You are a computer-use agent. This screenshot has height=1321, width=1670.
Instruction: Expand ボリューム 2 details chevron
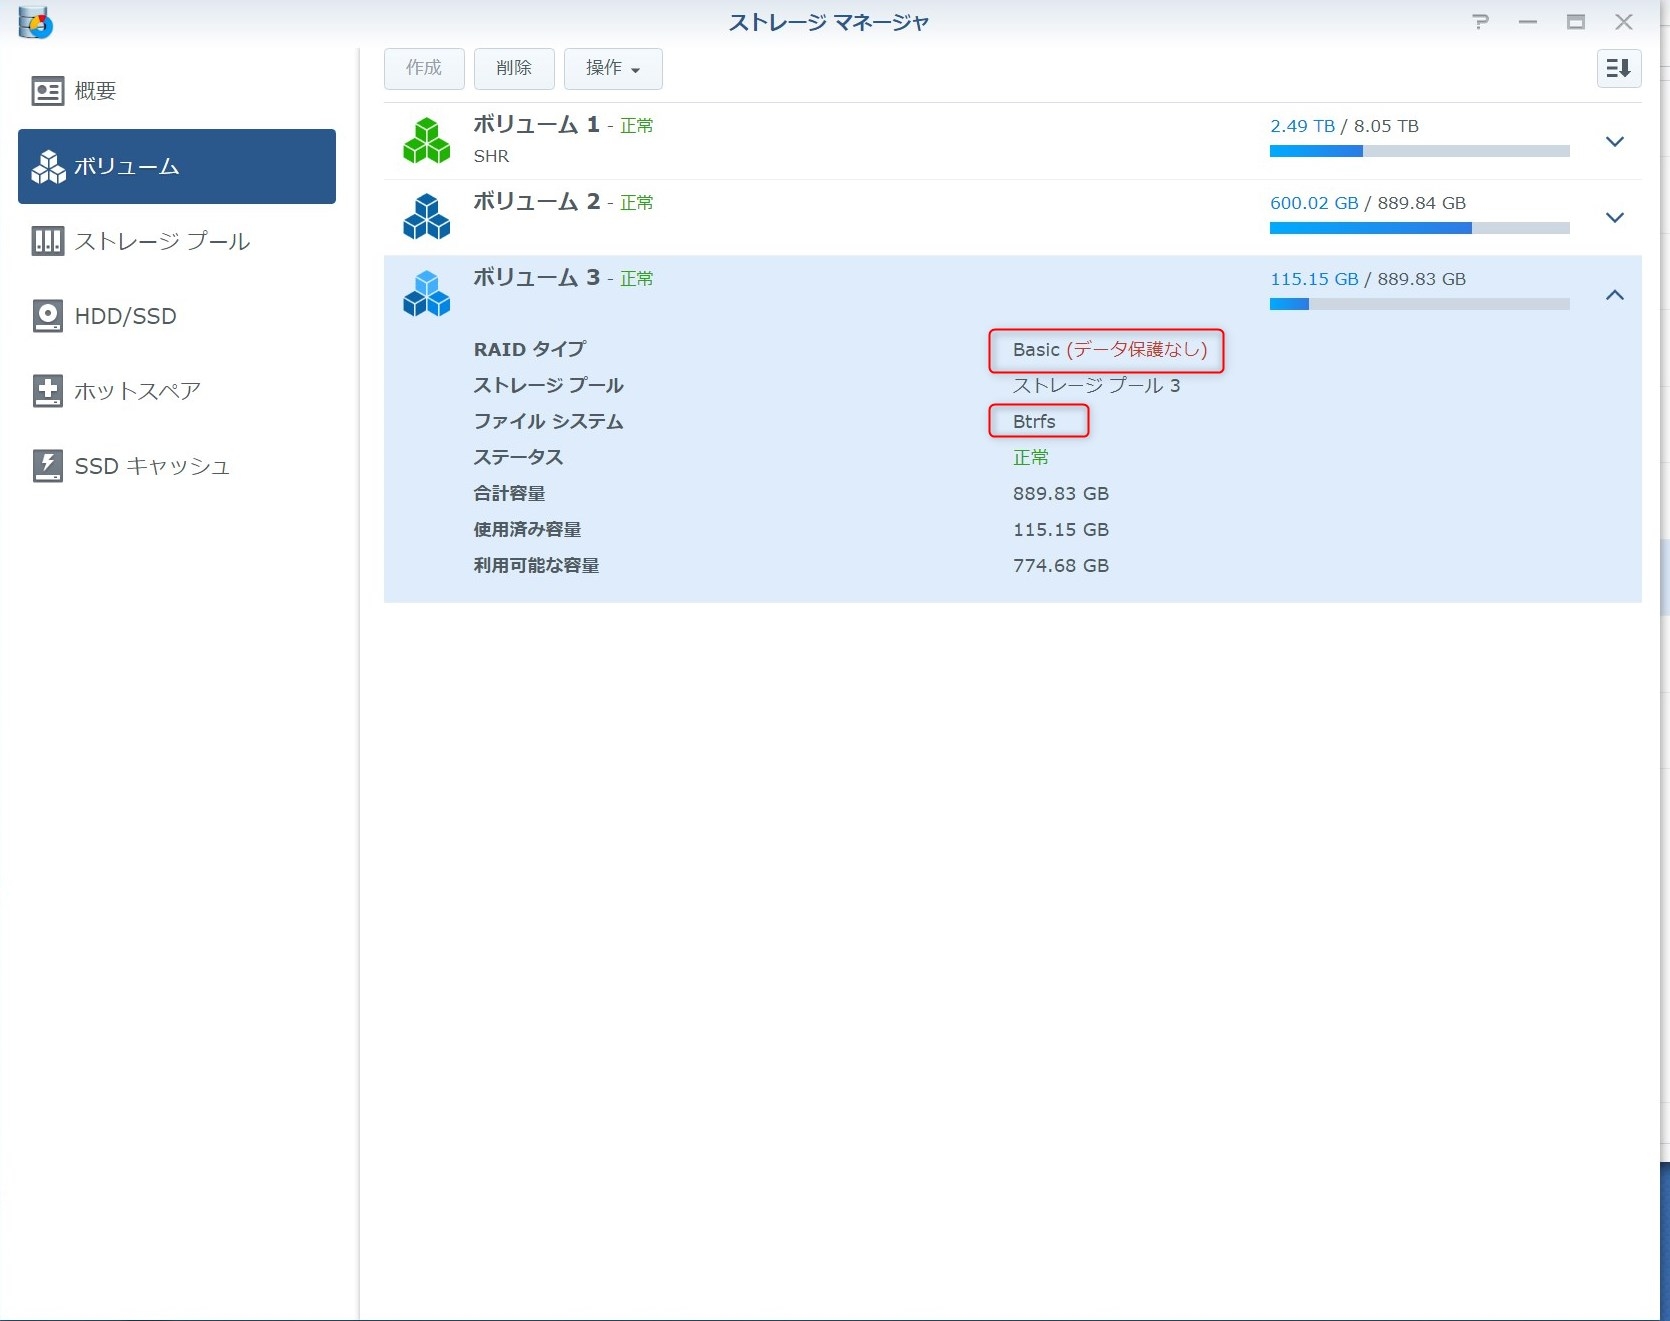click(x=1614, y=217)
